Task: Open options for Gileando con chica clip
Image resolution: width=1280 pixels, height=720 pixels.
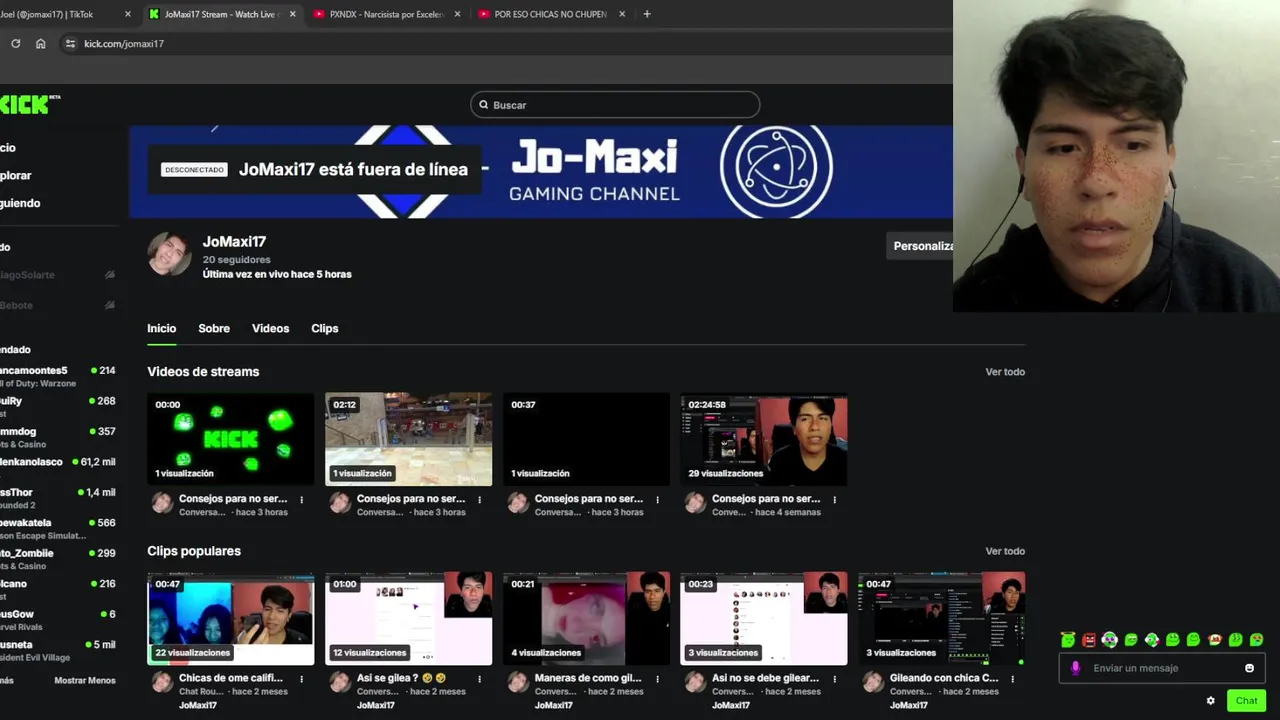Action: 1012,679
